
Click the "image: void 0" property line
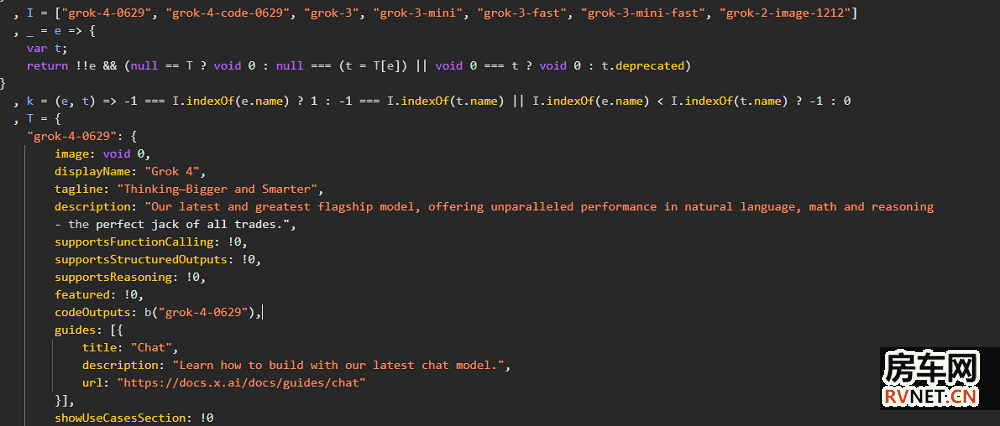click(x=102, y=153)
